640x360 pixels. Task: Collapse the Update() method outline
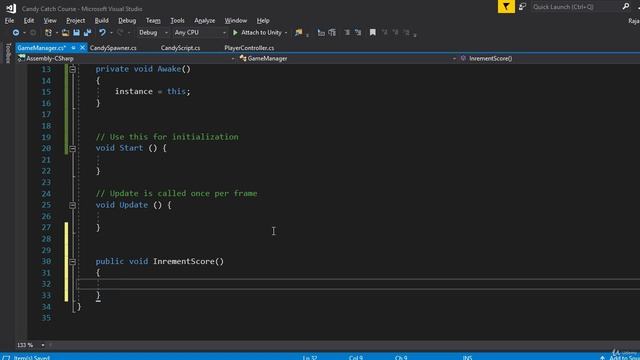[x=73, y=205]
